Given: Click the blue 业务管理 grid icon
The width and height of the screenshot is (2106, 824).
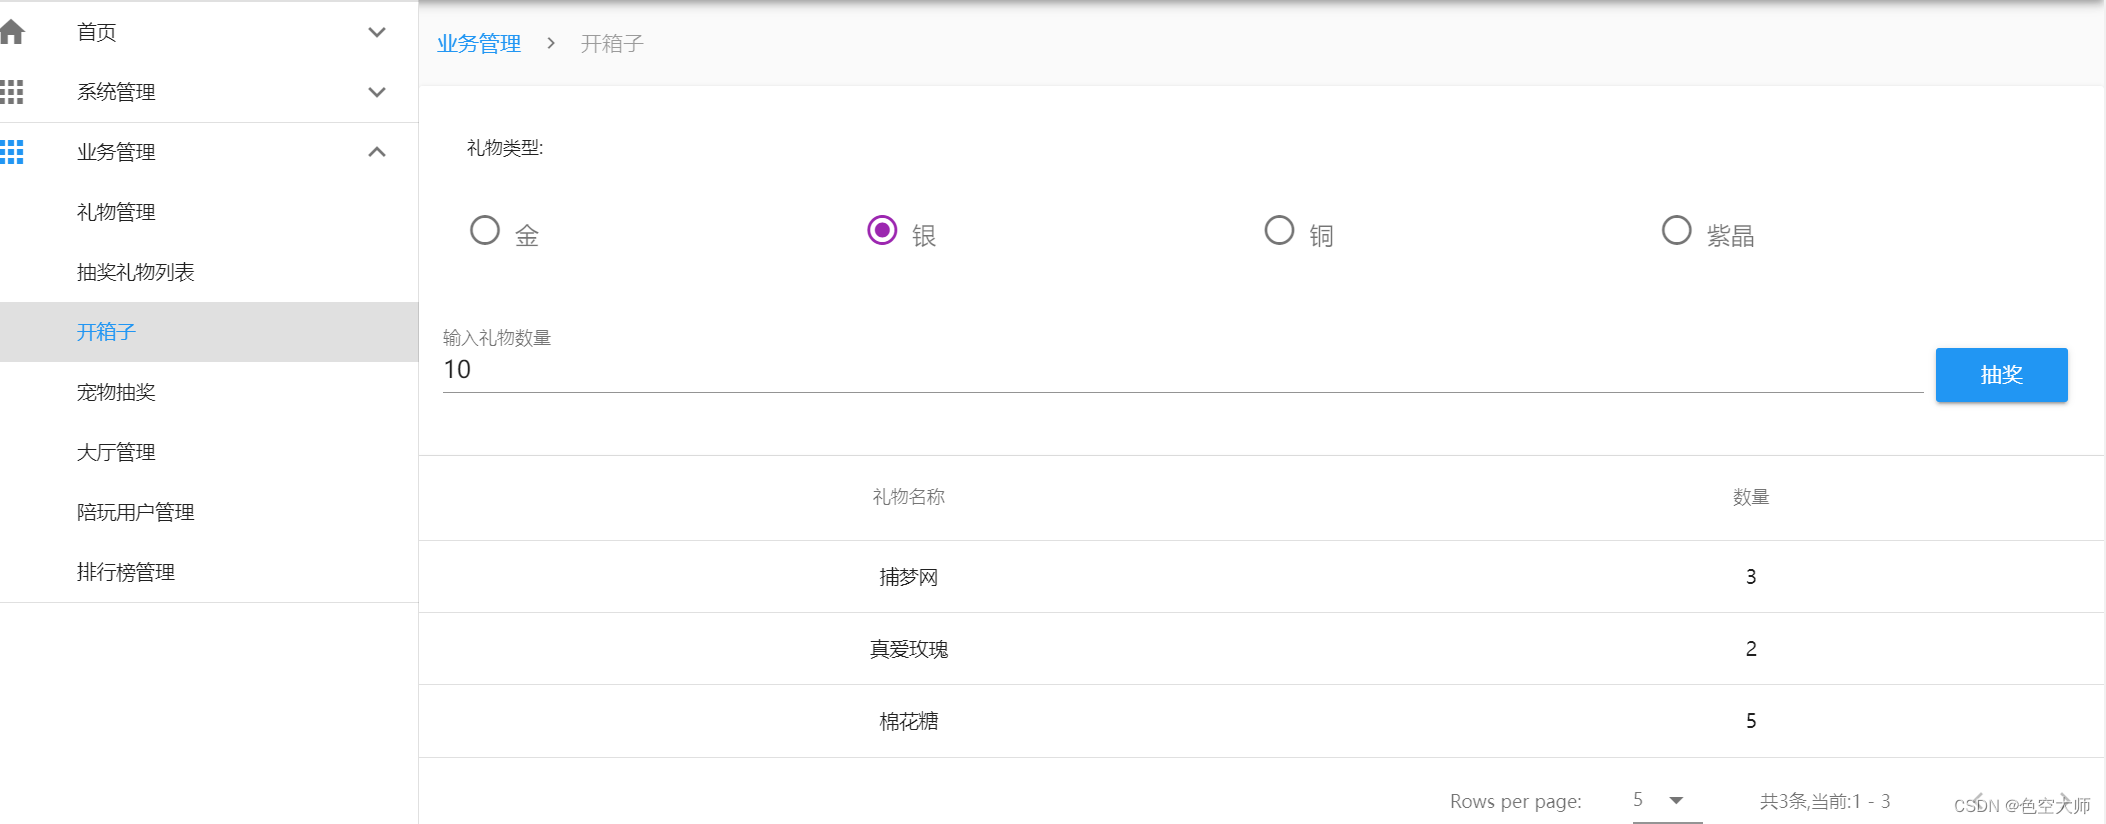Looking at the screenshot, I should coord(11,152).
